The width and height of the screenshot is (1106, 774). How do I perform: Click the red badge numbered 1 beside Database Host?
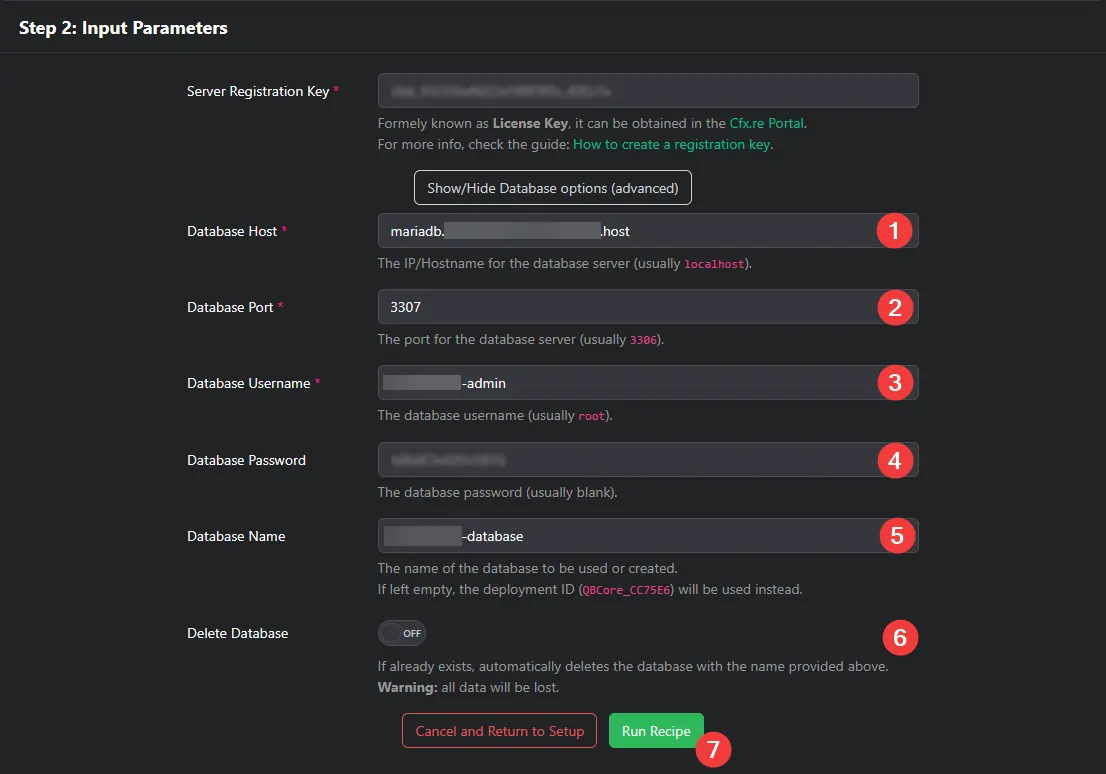tap(896, 230)
